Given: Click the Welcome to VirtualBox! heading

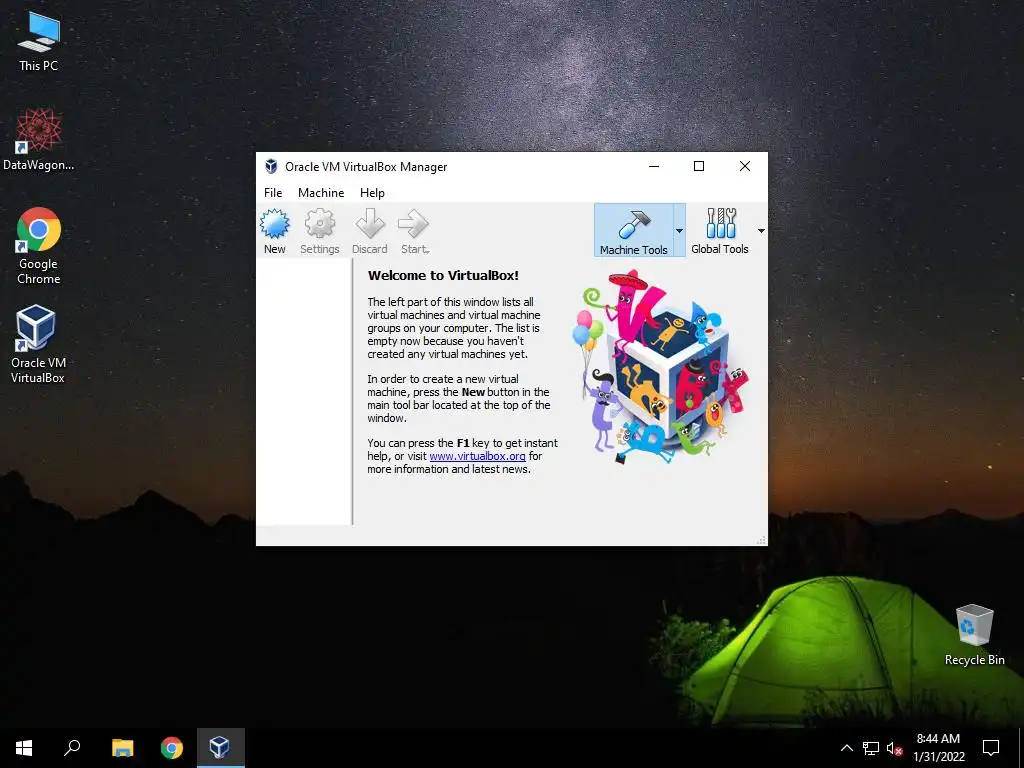Looking at the screenshot, I should pos(443,276).
